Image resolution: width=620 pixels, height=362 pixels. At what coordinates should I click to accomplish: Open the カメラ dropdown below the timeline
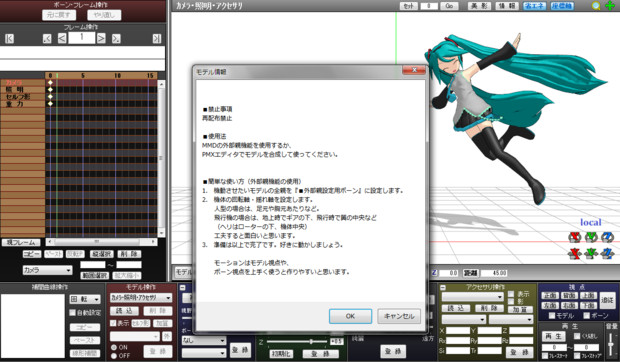pos(47,270)
